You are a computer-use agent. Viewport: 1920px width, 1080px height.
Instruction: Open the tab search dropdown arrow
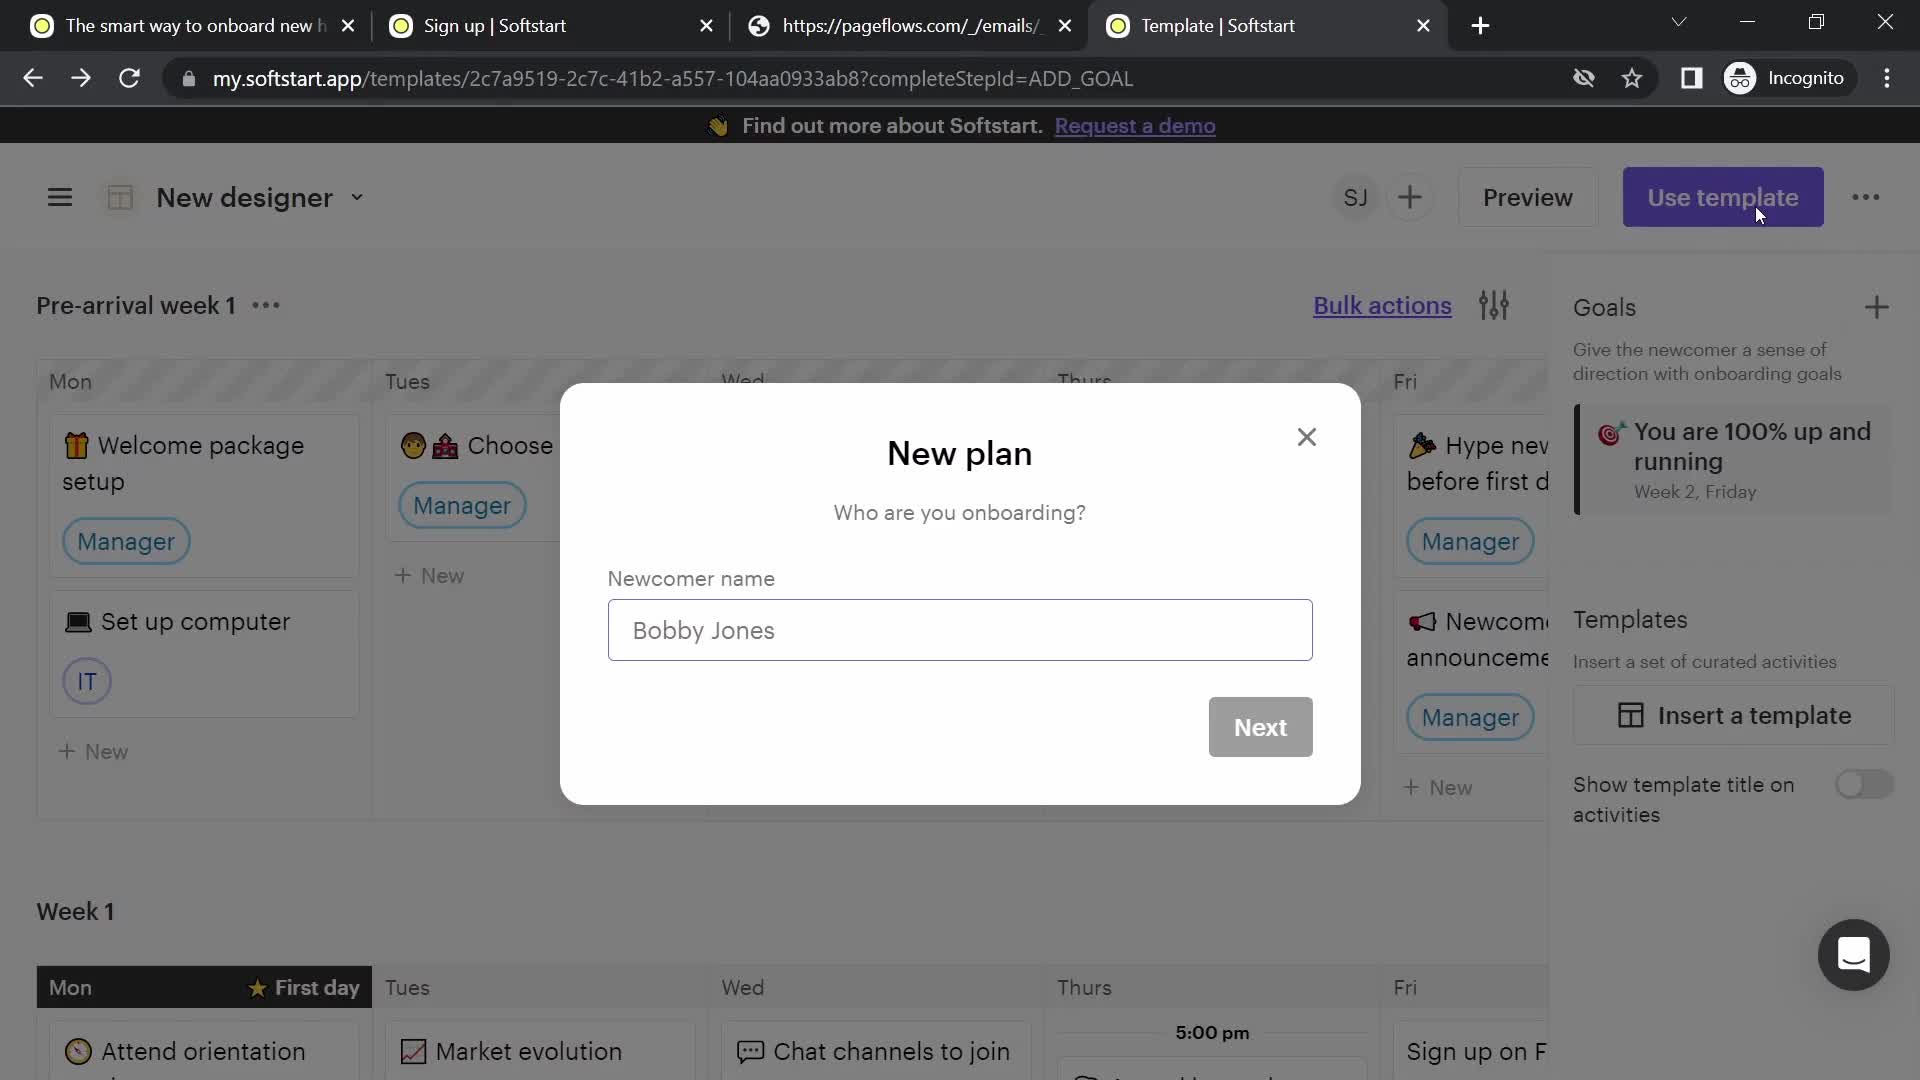[x=1679, y=22]
